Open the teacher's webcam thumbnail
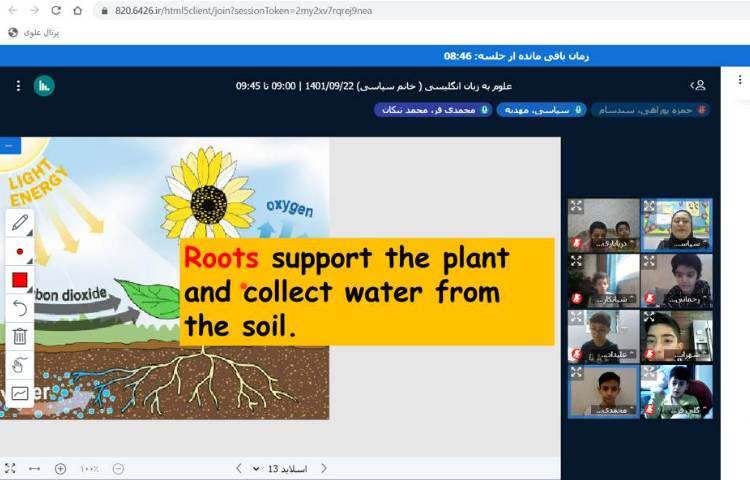Screen dimensions: 750x480 coord(677,224)
